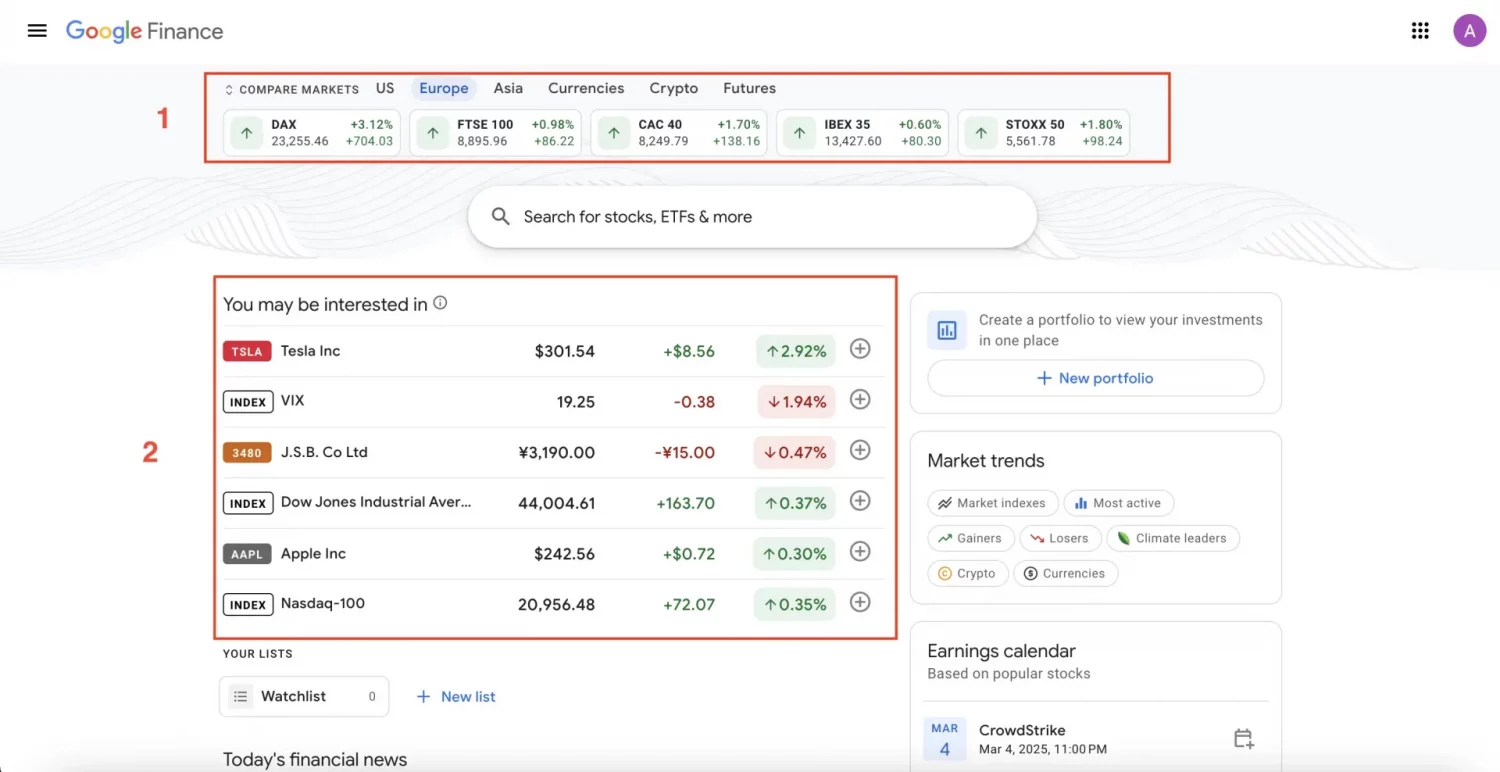Switch to the Asia markets tab
This screenshot has width=1500, height=772.
pos(508,88)
